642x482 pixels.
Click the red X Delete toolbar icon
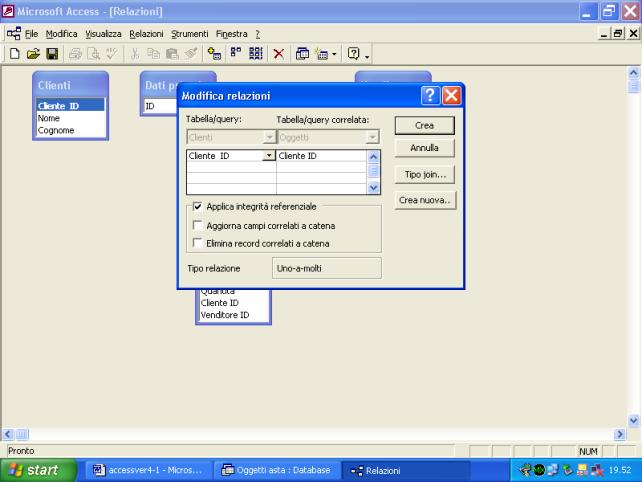tap(279, 54)
